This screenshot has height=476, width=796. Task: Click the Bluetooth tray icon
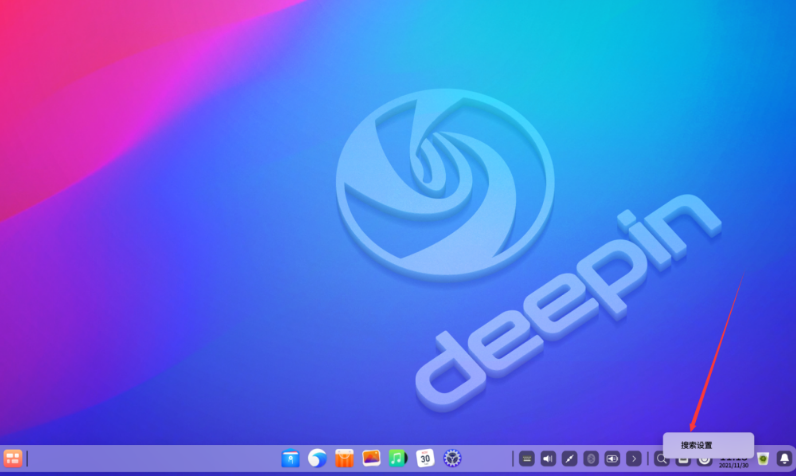(590, 459)
